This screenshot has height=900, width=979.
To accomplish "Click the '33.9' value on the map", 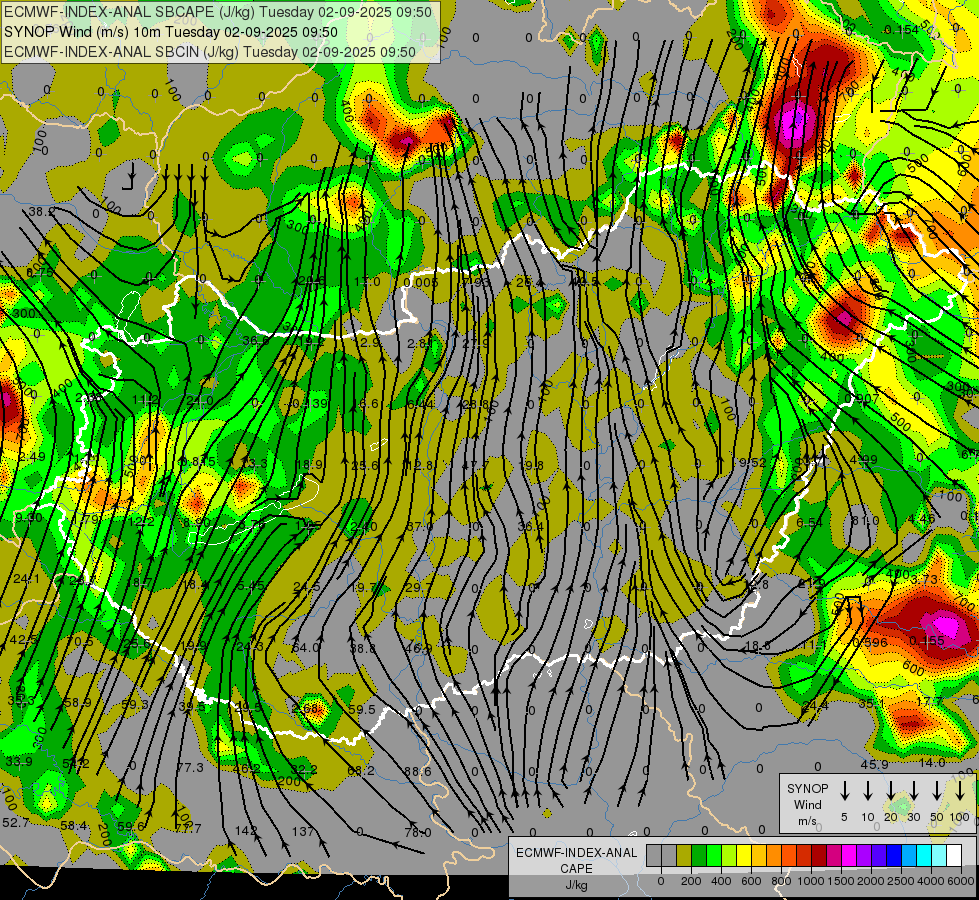I will click(x=19, y=761).
